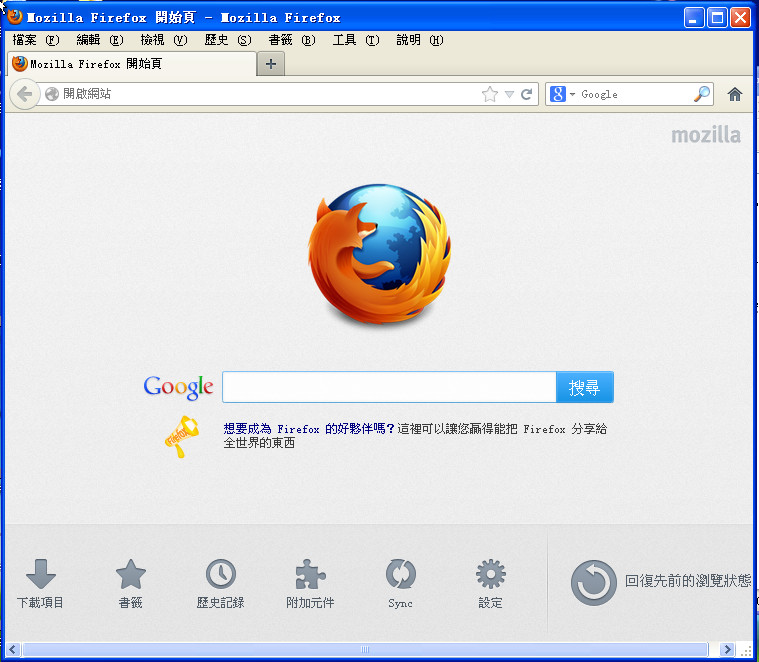The height and width of the screenshot is (662, 759).
Task: Bookmark this page with the star icon
Action: (x=490, y=94)
